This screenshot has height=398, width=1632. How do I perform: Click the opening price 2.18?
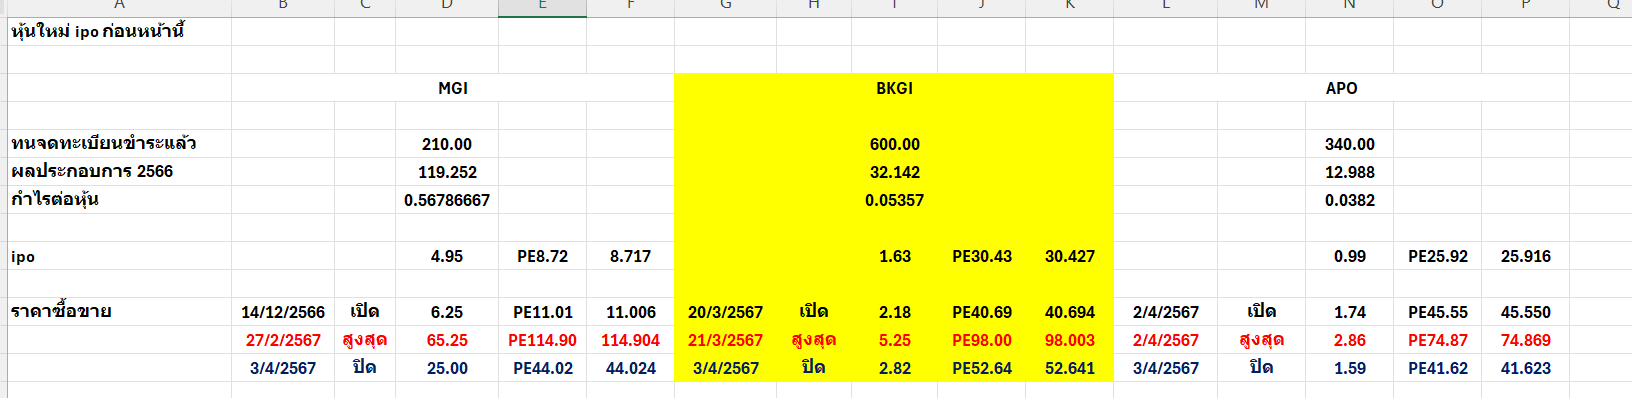coord(894,312)
